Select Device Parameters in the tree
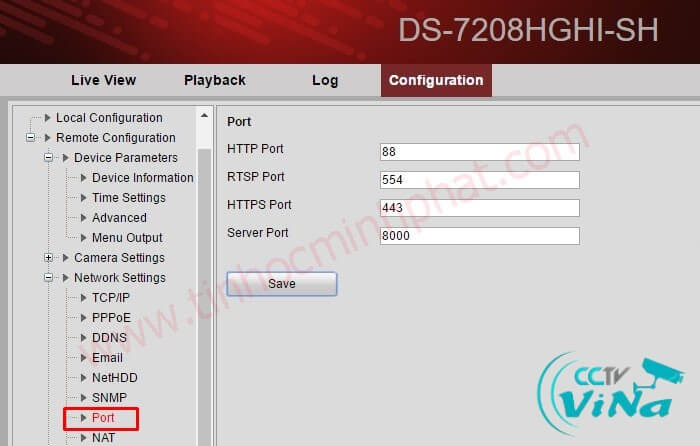Viewport: 700px width, 446px height. point(126,158)
